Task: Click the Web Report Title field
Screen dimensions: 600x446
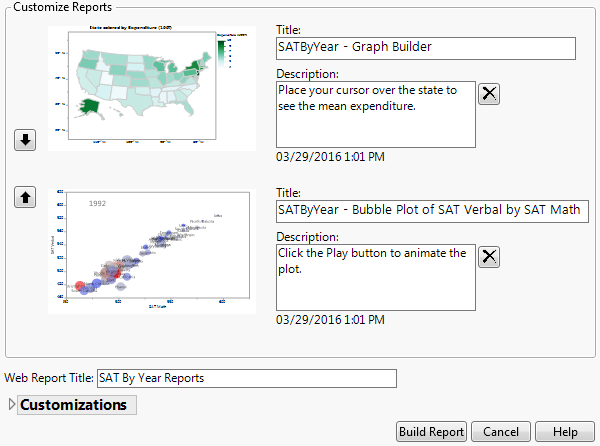Action: pos(246,378)
